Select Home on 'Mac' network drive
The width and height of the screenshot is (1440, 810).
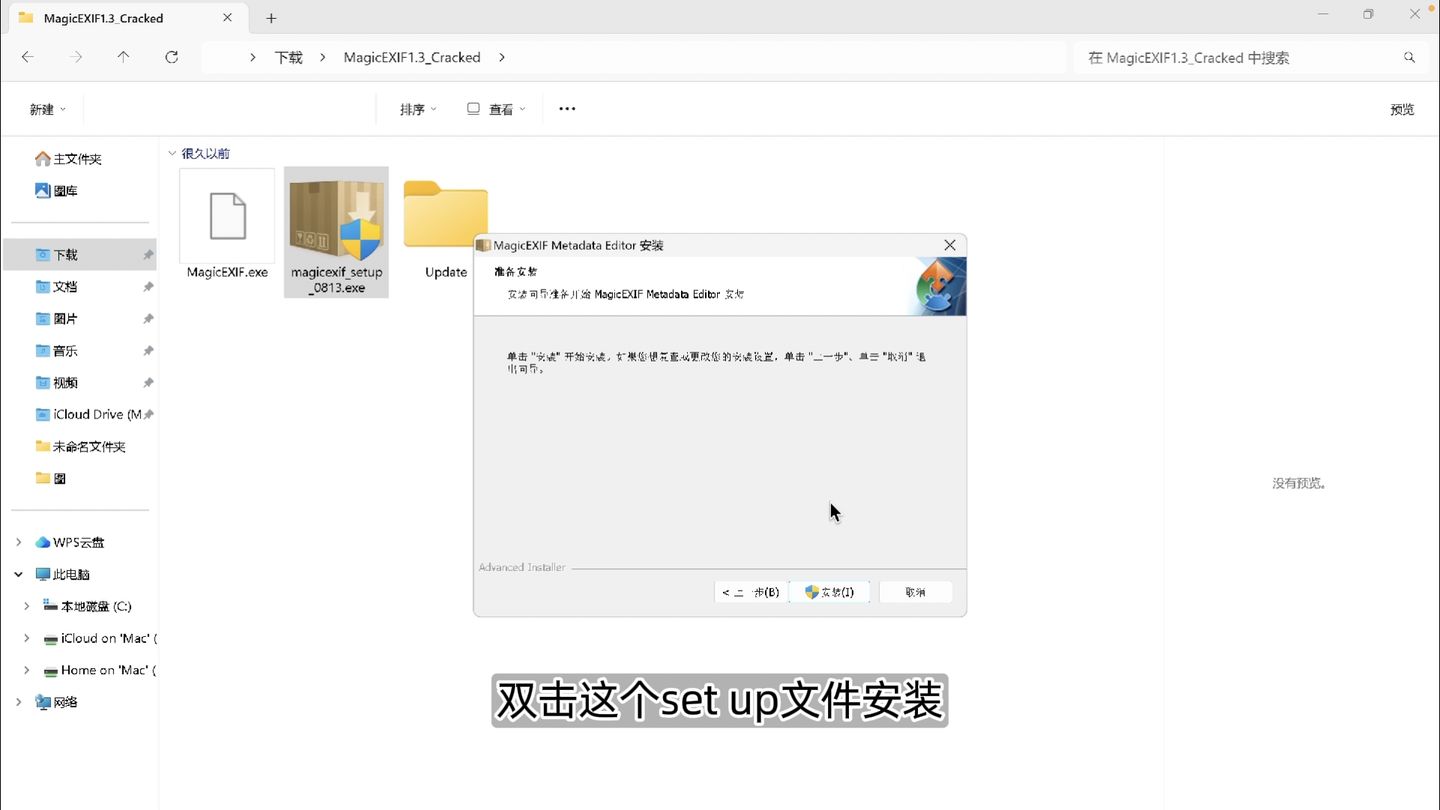pos(100,670)
